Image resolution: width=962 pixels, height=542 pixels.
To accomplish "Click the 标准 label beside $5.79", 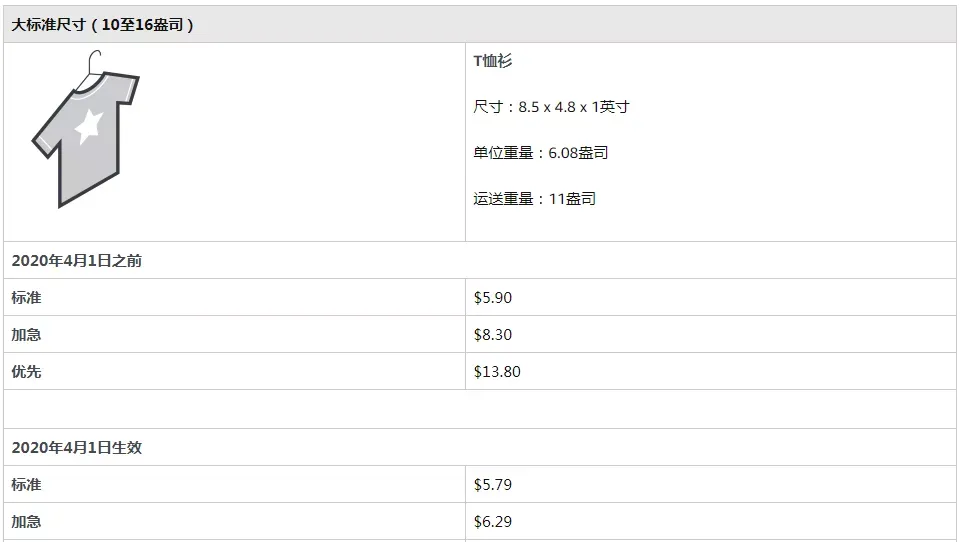I will 26,484.
